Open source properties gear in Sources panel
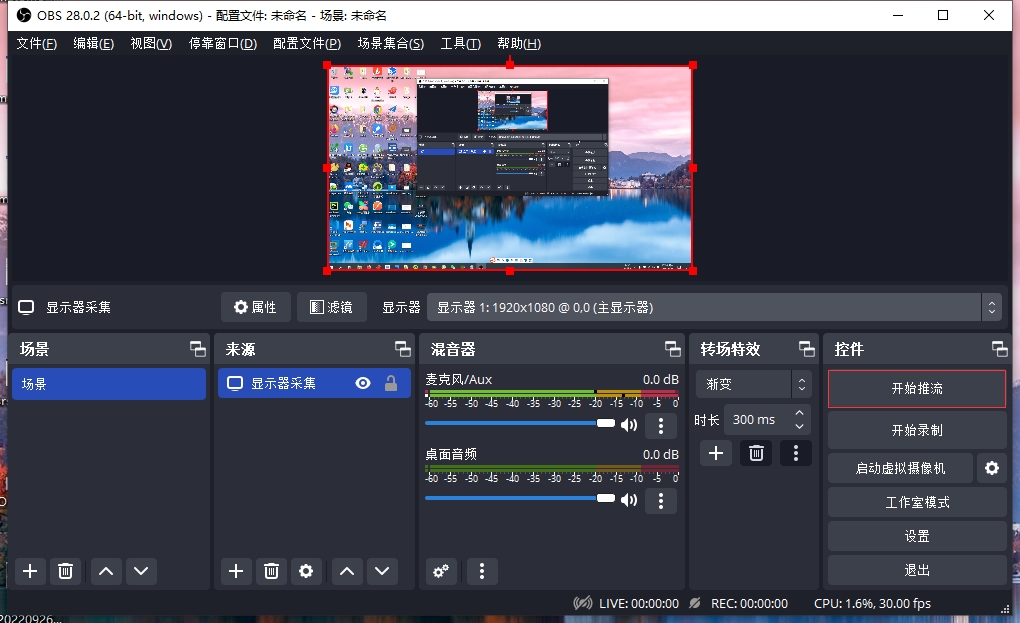 pyautogui.click(x=306, y=571)
